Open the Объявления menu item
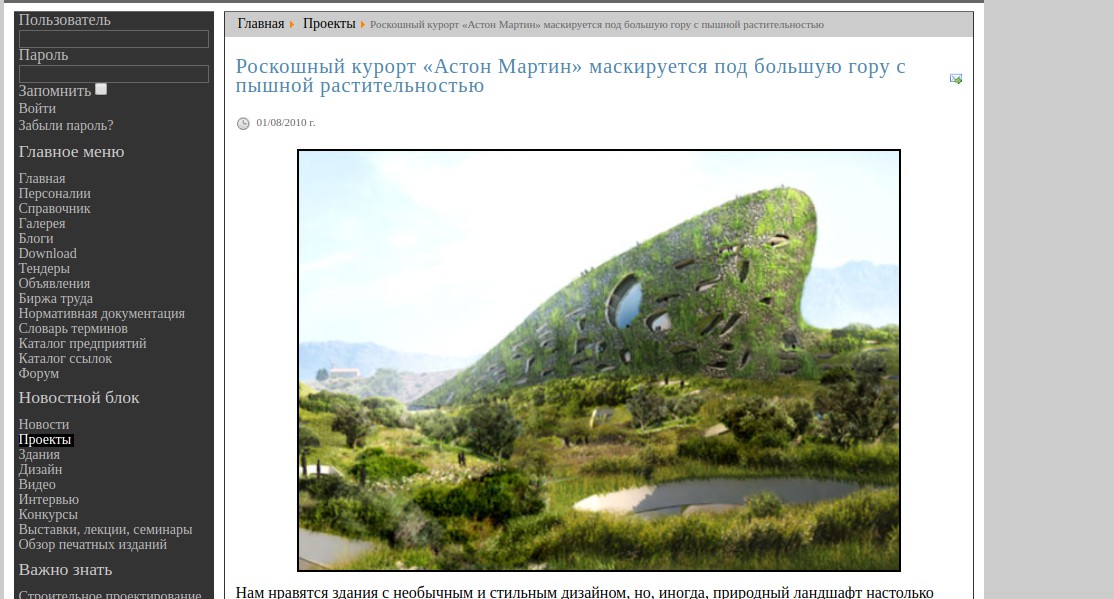Screen dimensions: 1114x599 point(54,284)
